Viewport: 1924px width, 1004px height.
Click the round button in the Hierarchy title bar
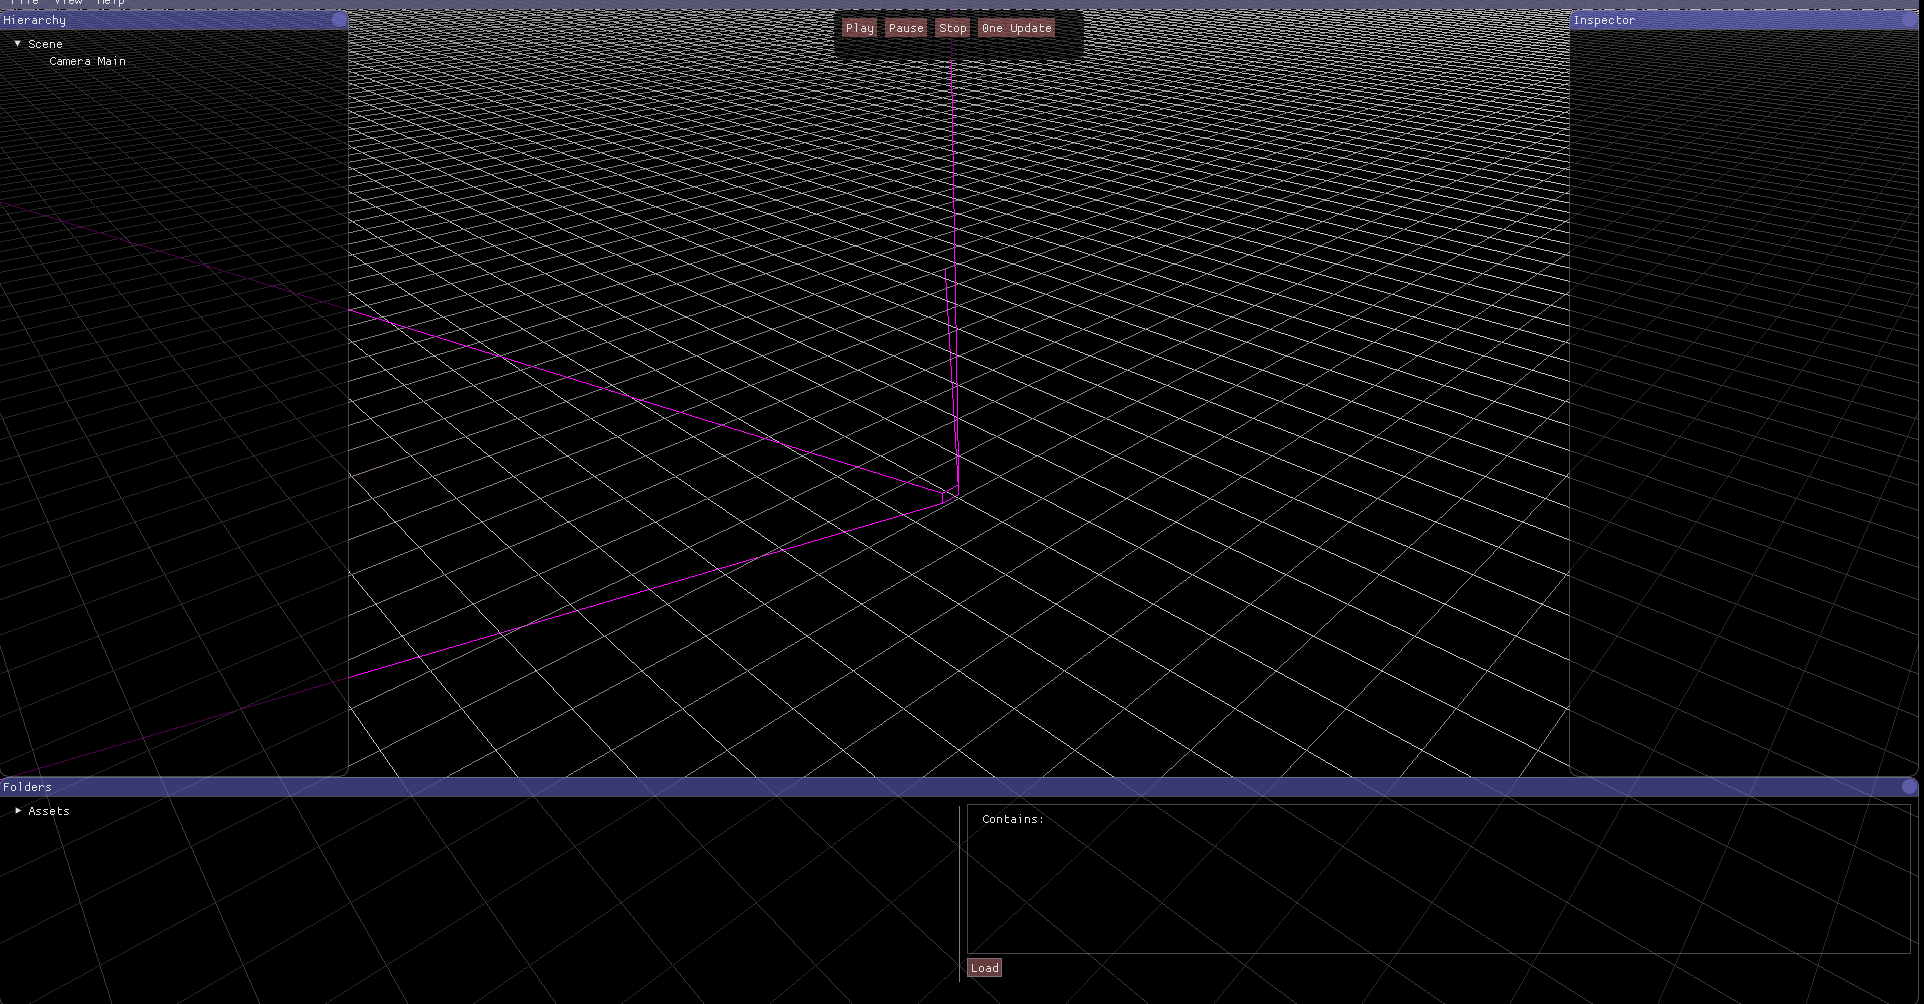(x=340, y=20)
